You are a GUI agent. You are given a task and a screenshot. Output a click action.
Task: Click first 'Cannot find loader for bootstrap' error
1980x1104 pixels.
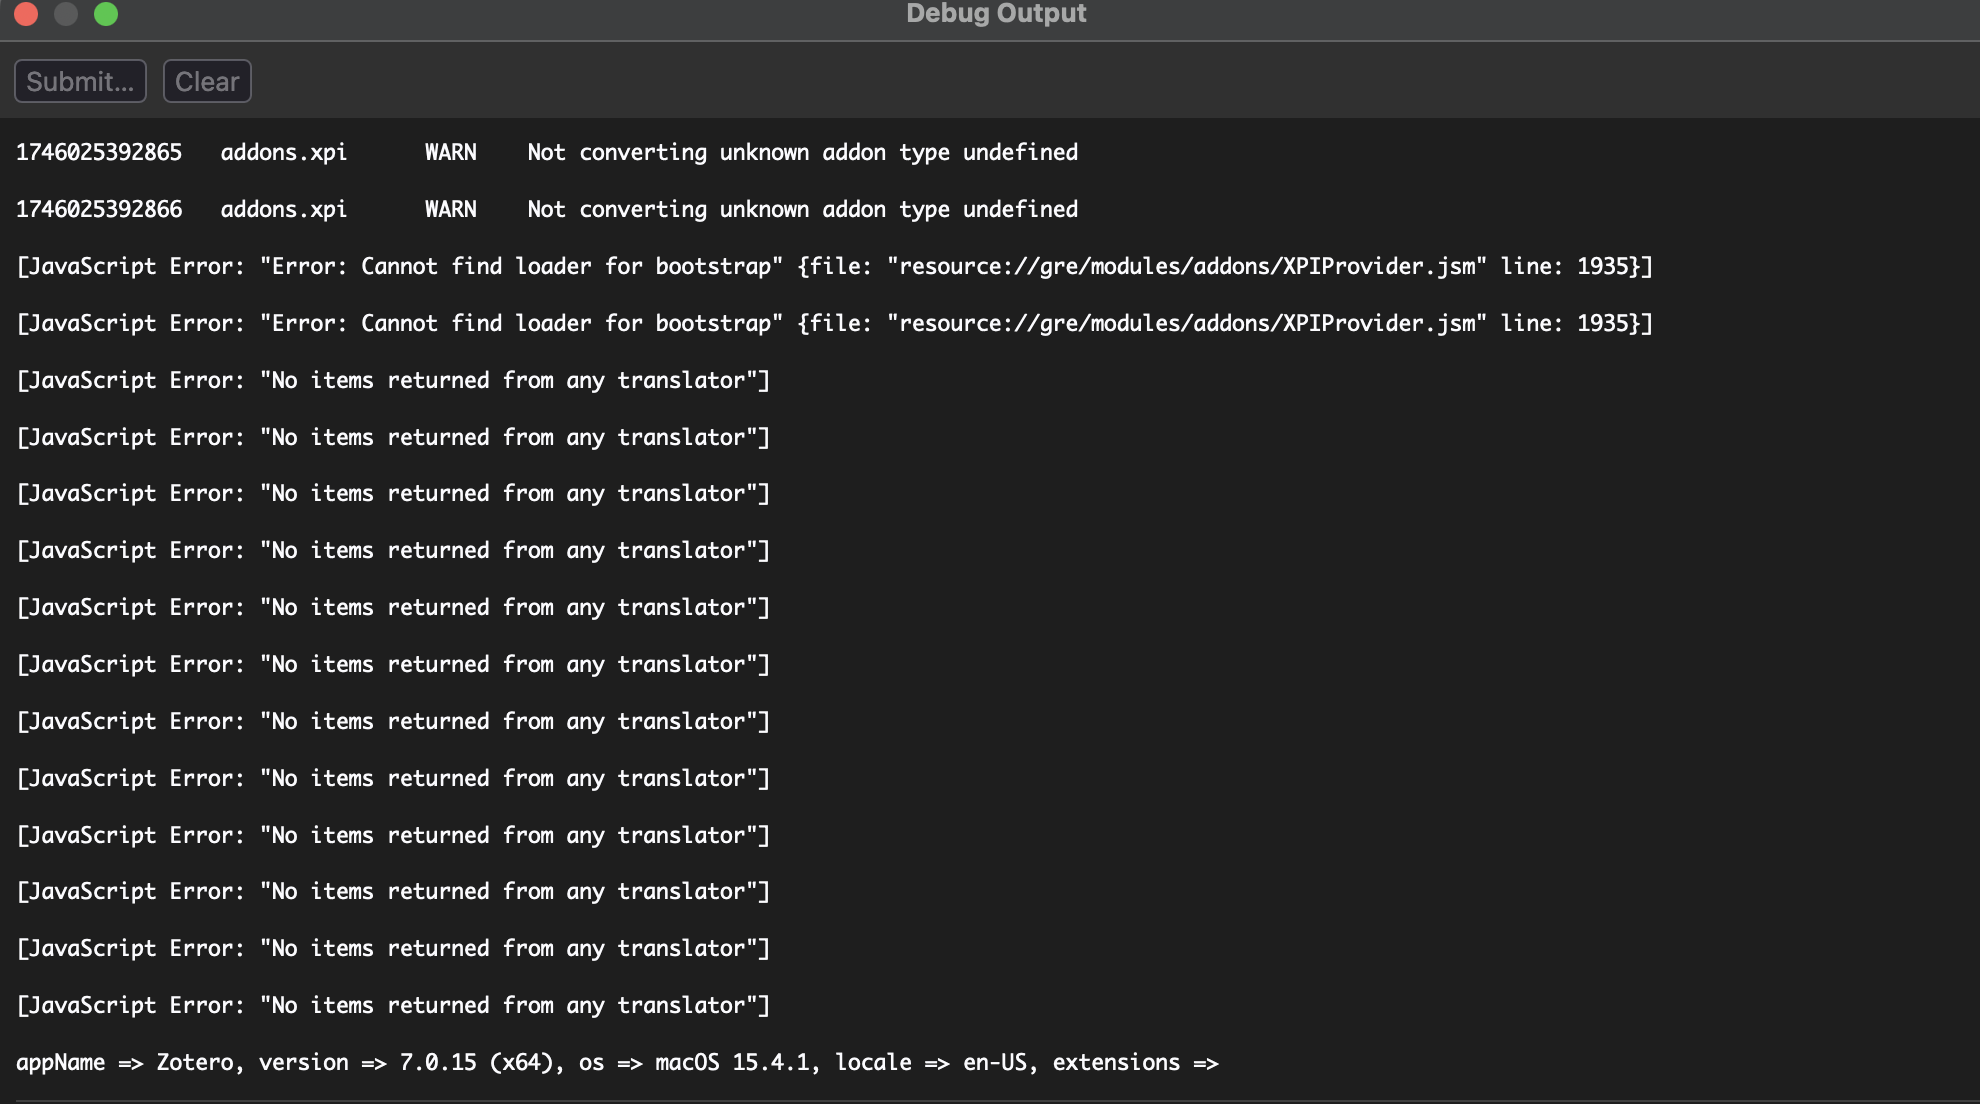coord(520,266)
